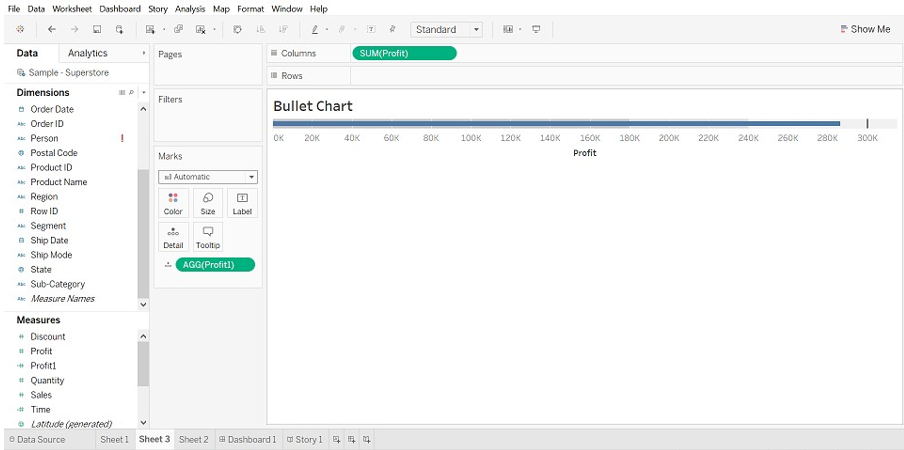Click the reference line marker near 300K
This screenshot has height=450, width=904.
[867, 123]
